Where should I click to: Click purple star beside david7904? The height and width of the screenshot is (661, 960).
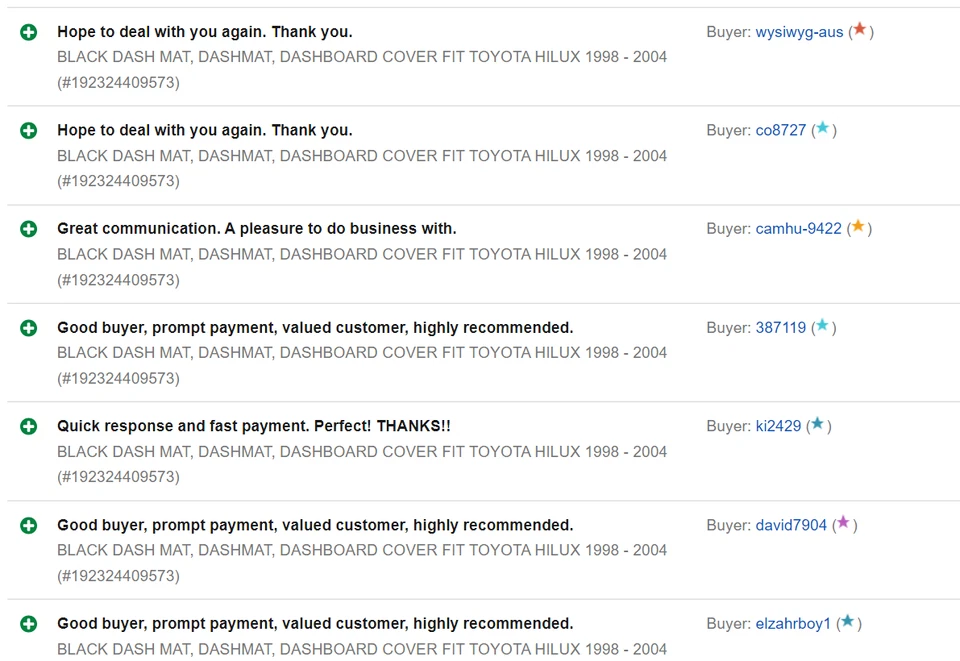(x=843, y=523)
